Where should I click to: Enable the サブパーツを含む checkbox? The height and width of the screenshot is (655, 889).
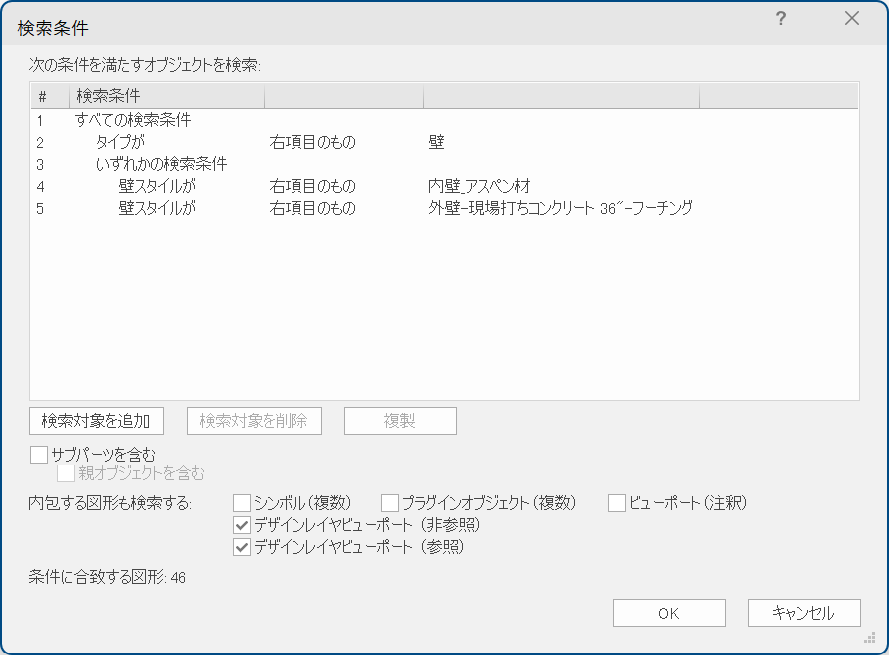(x=39, y=455)
